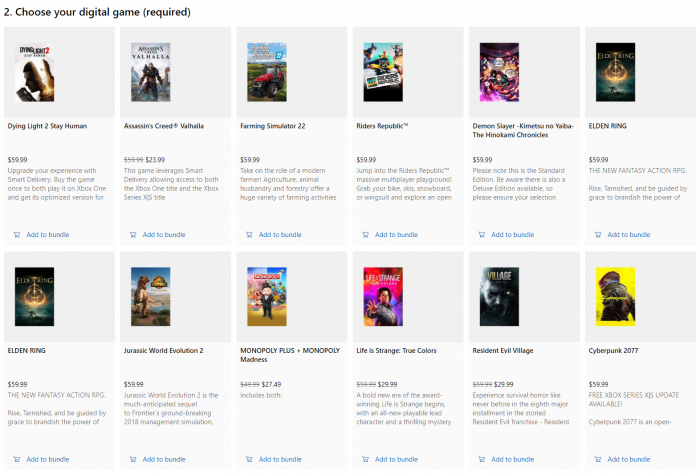Click the 'Farming Simulator 22' title
The width and height of the screenshot is (700, 475).
(x=273, y=126)
